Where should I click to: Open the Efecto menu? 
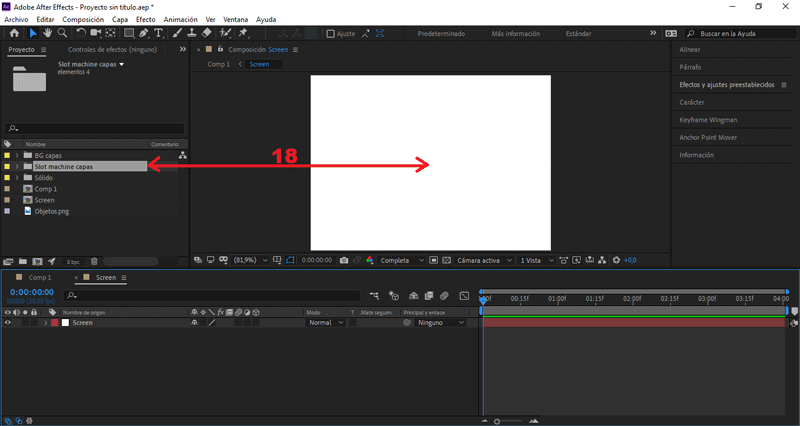click(145, 19)
